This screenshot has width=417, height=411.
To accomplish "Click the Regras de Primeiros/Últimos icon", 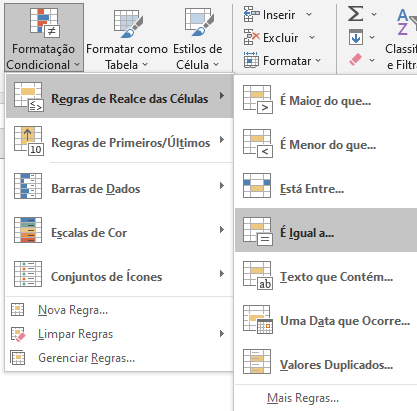I will coord(28,141).
